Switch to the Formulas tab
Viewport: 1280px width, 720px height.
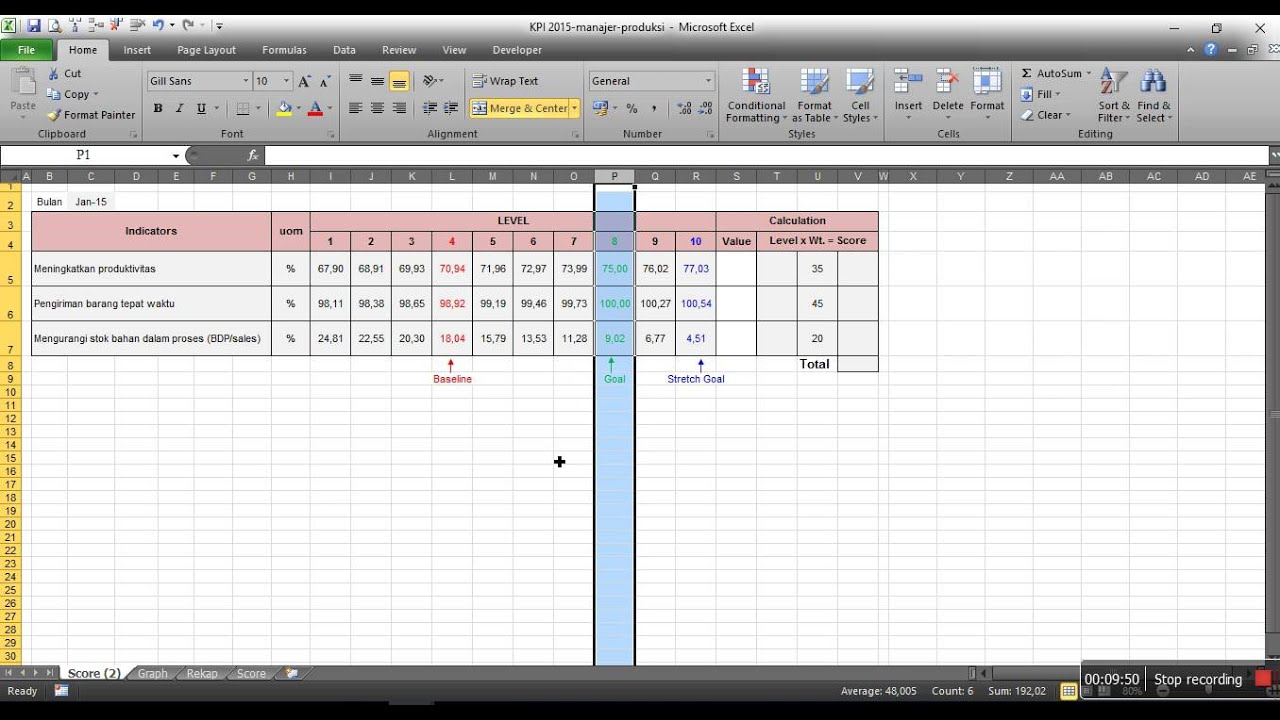pyautogui.click(x=284, y=50)
